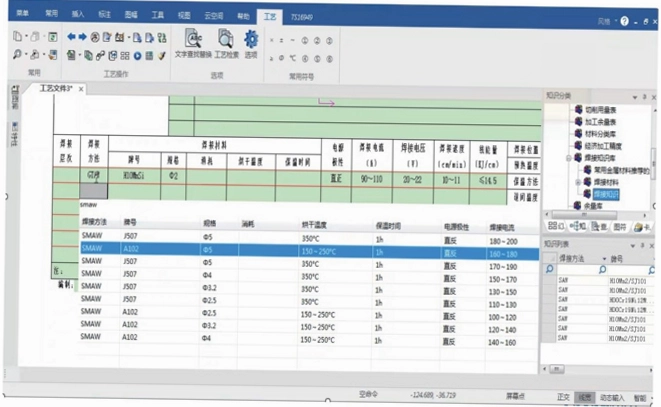Switch to the 视图 ribbon tab
Screen dimensions: 661x407
point(184,16)
